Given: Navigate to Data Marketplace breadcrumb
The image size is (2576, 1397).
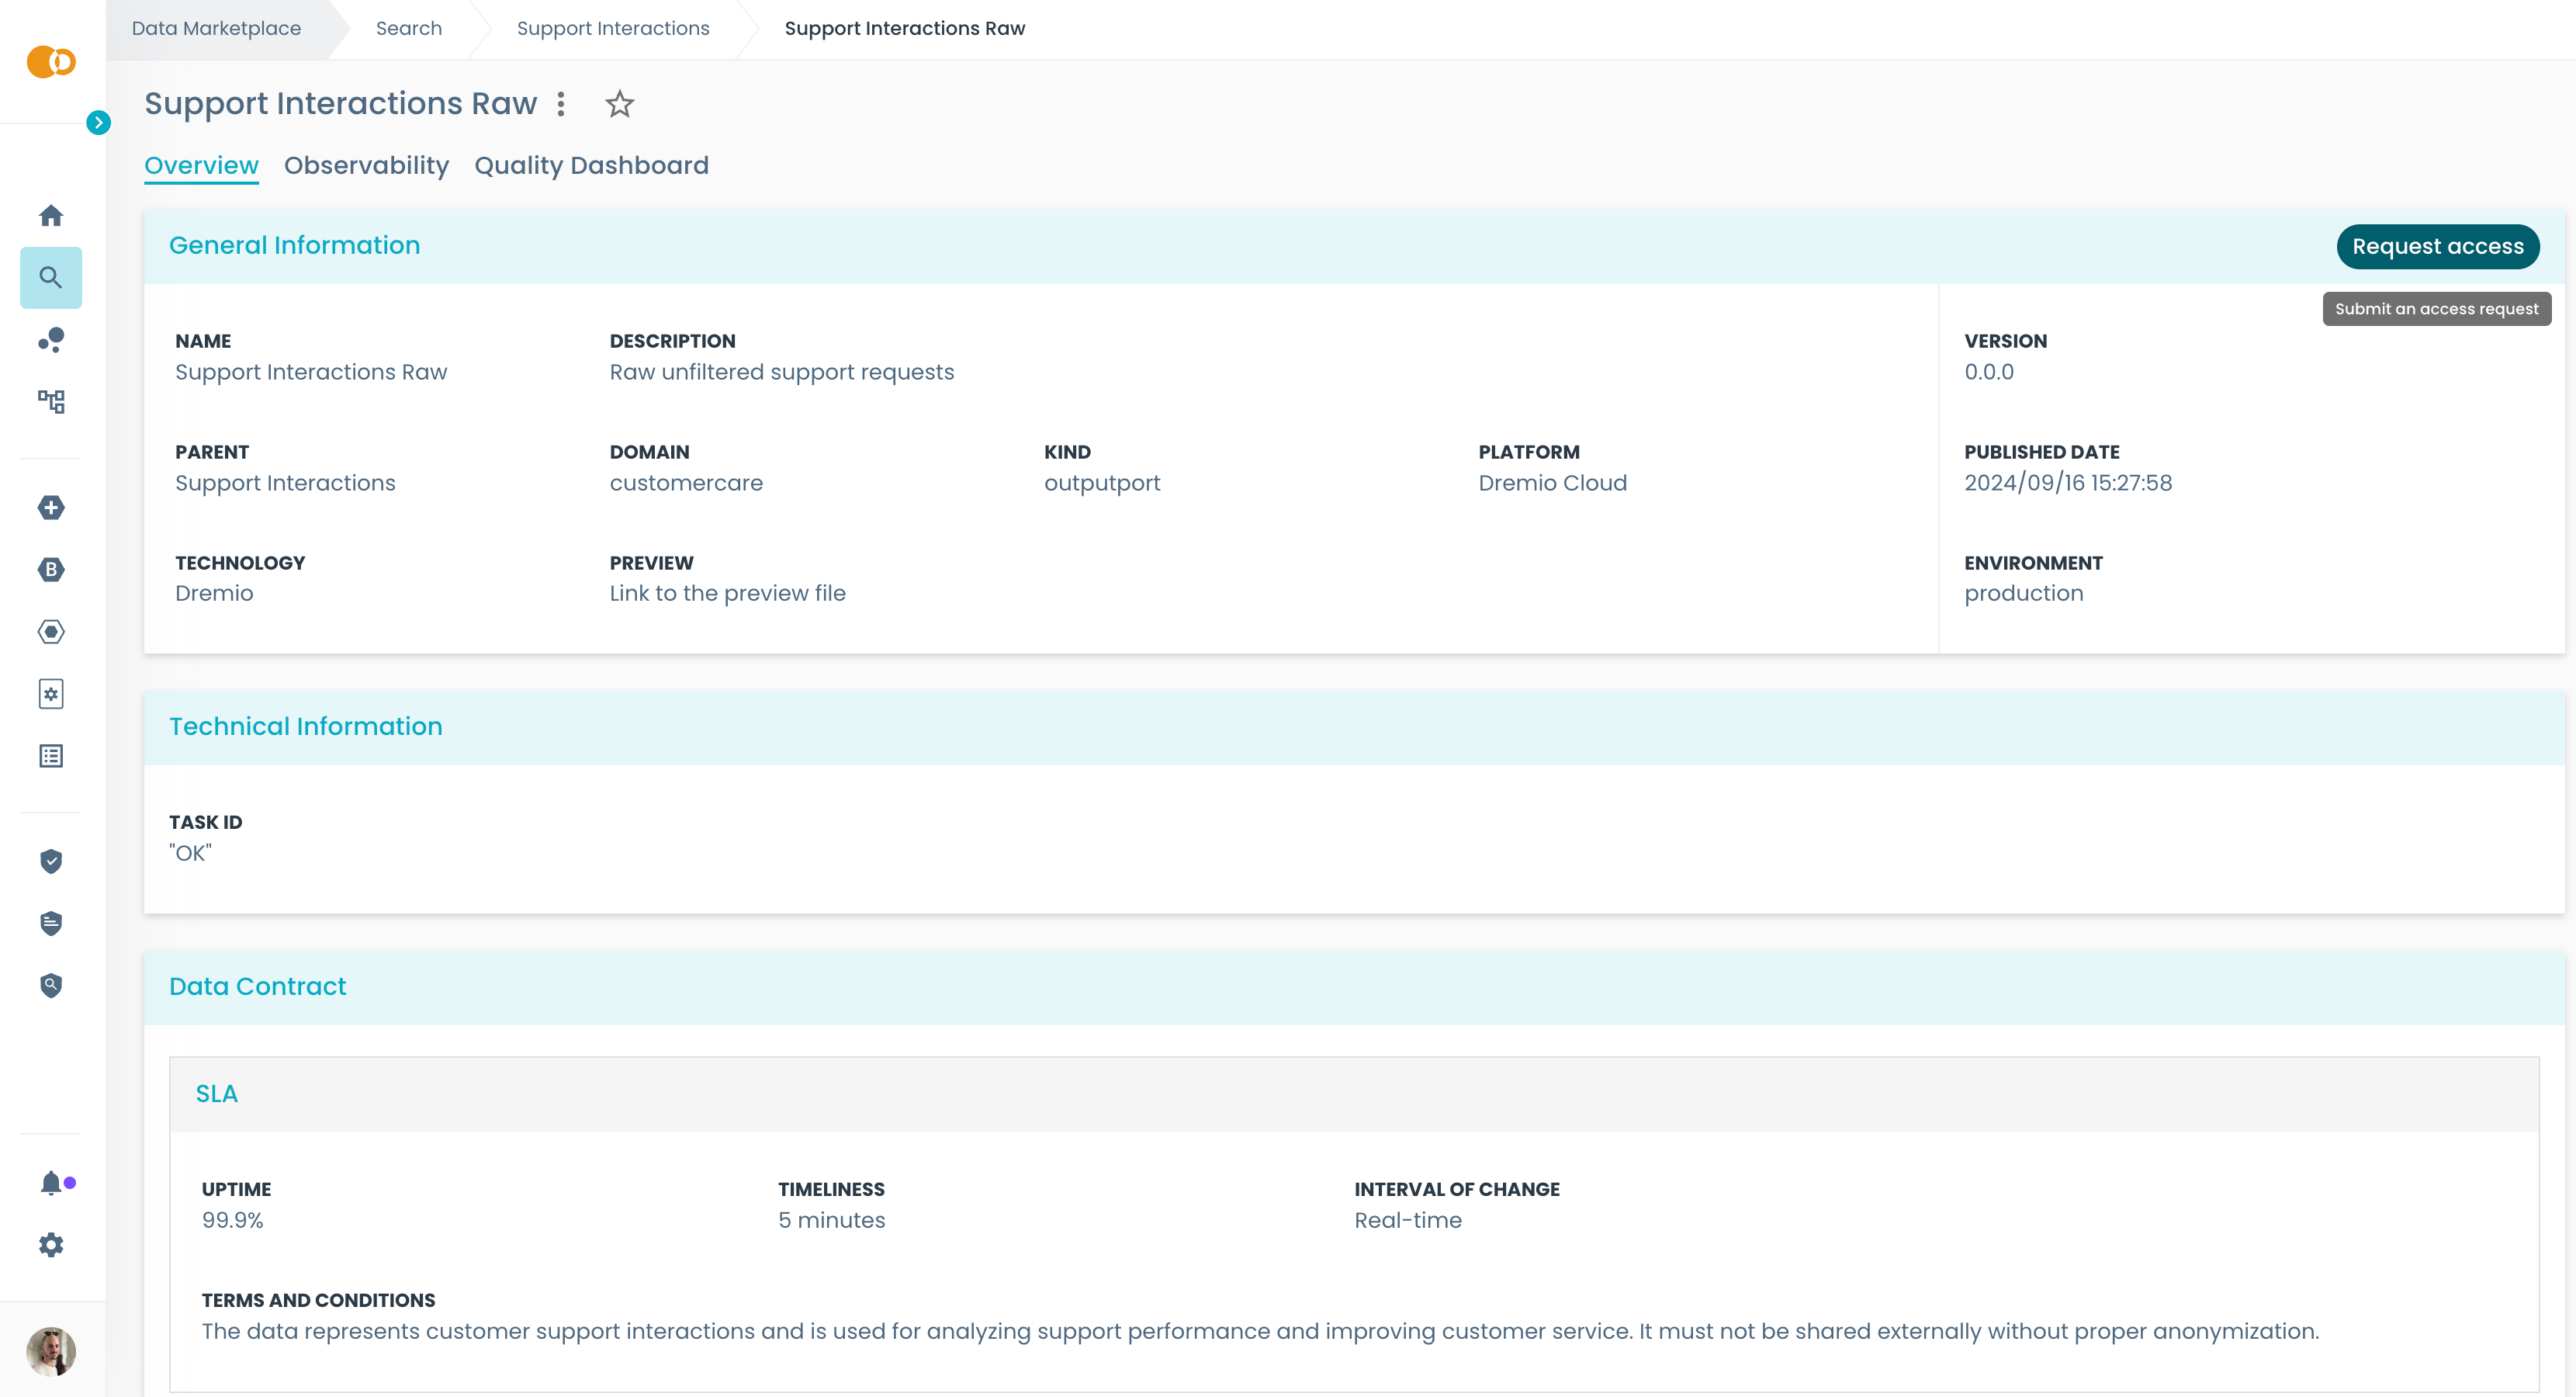Looking at the screenshot, I should (216, 28).
